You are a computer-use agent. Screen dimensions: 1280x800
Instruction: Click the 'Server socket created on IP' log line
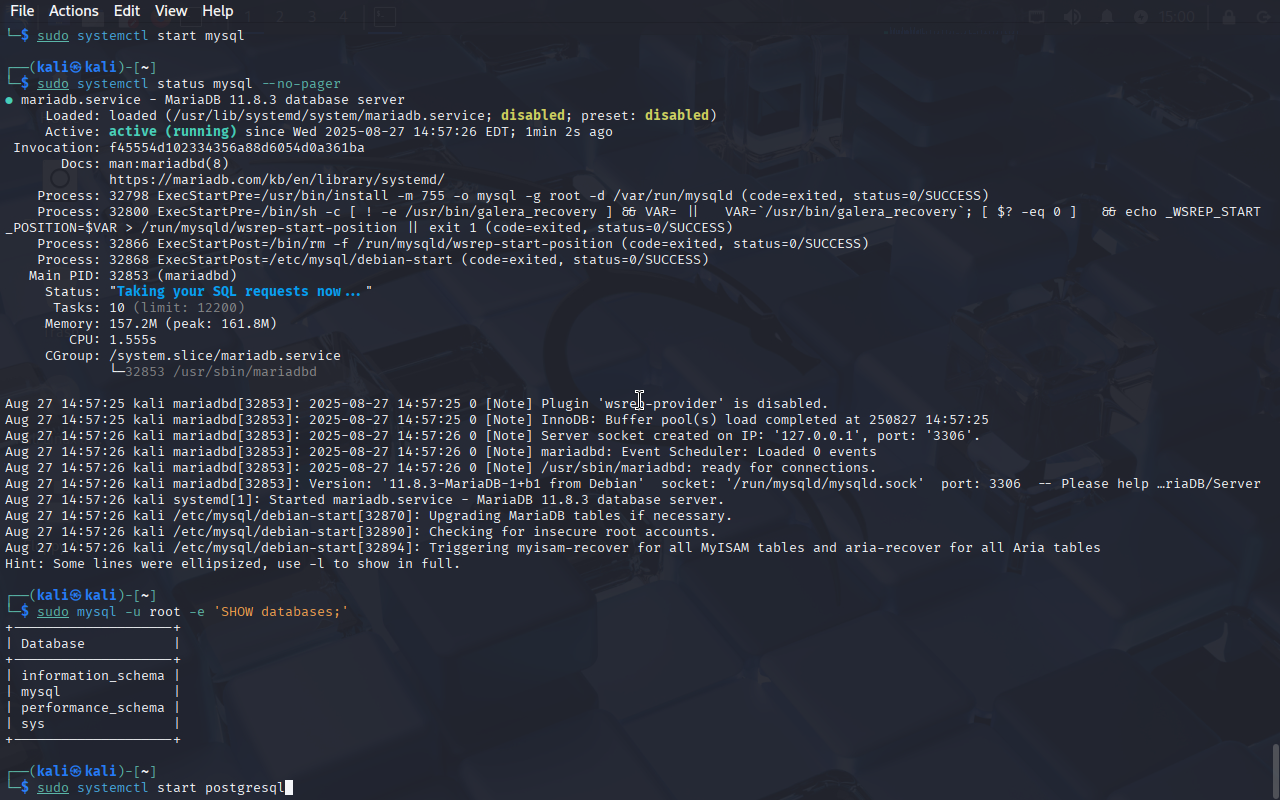click(x=493, y=436)
